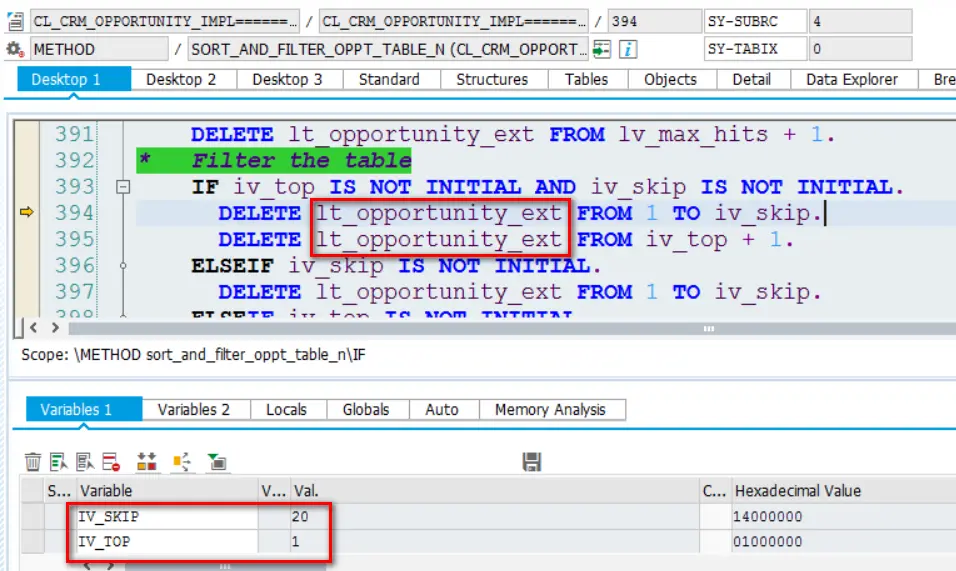Click the trash icon in variables toolbar
Viewport: 956px width, 571px height.
point(33,462)
